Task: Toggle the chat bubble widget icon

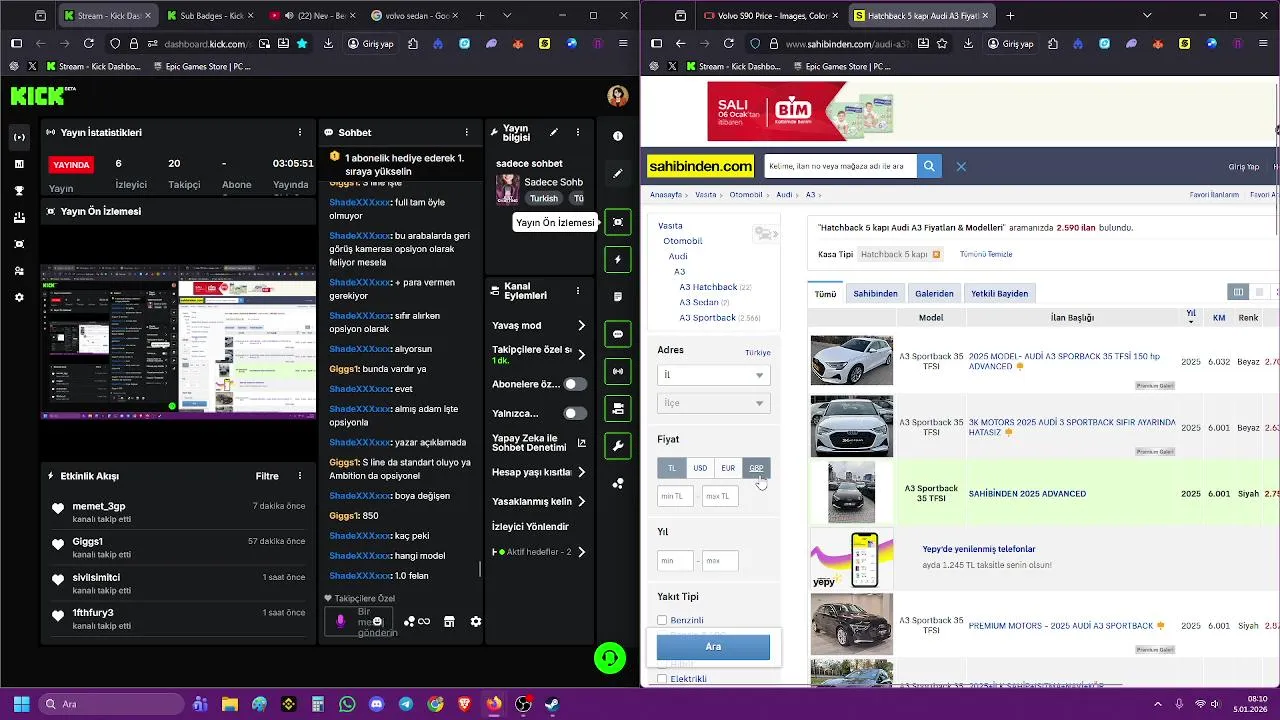Action: click(618, 334)
